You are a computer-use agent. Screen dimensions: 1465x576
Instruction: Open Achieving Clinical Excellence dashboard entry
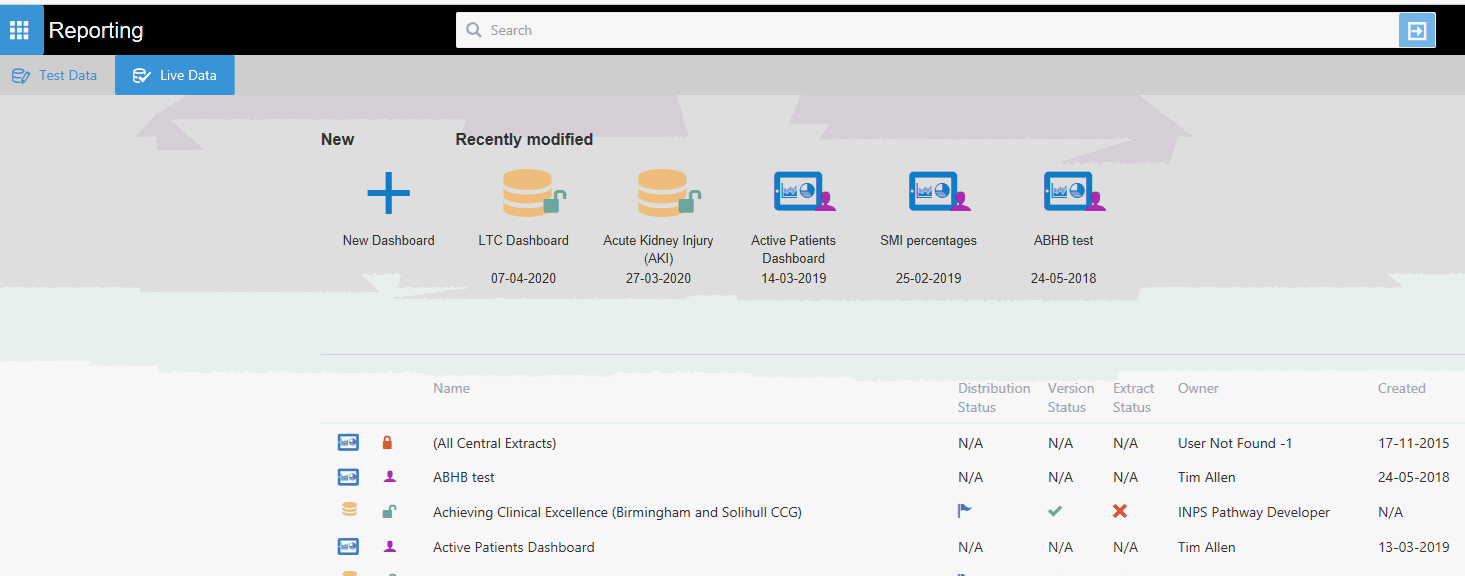point(617,512)
